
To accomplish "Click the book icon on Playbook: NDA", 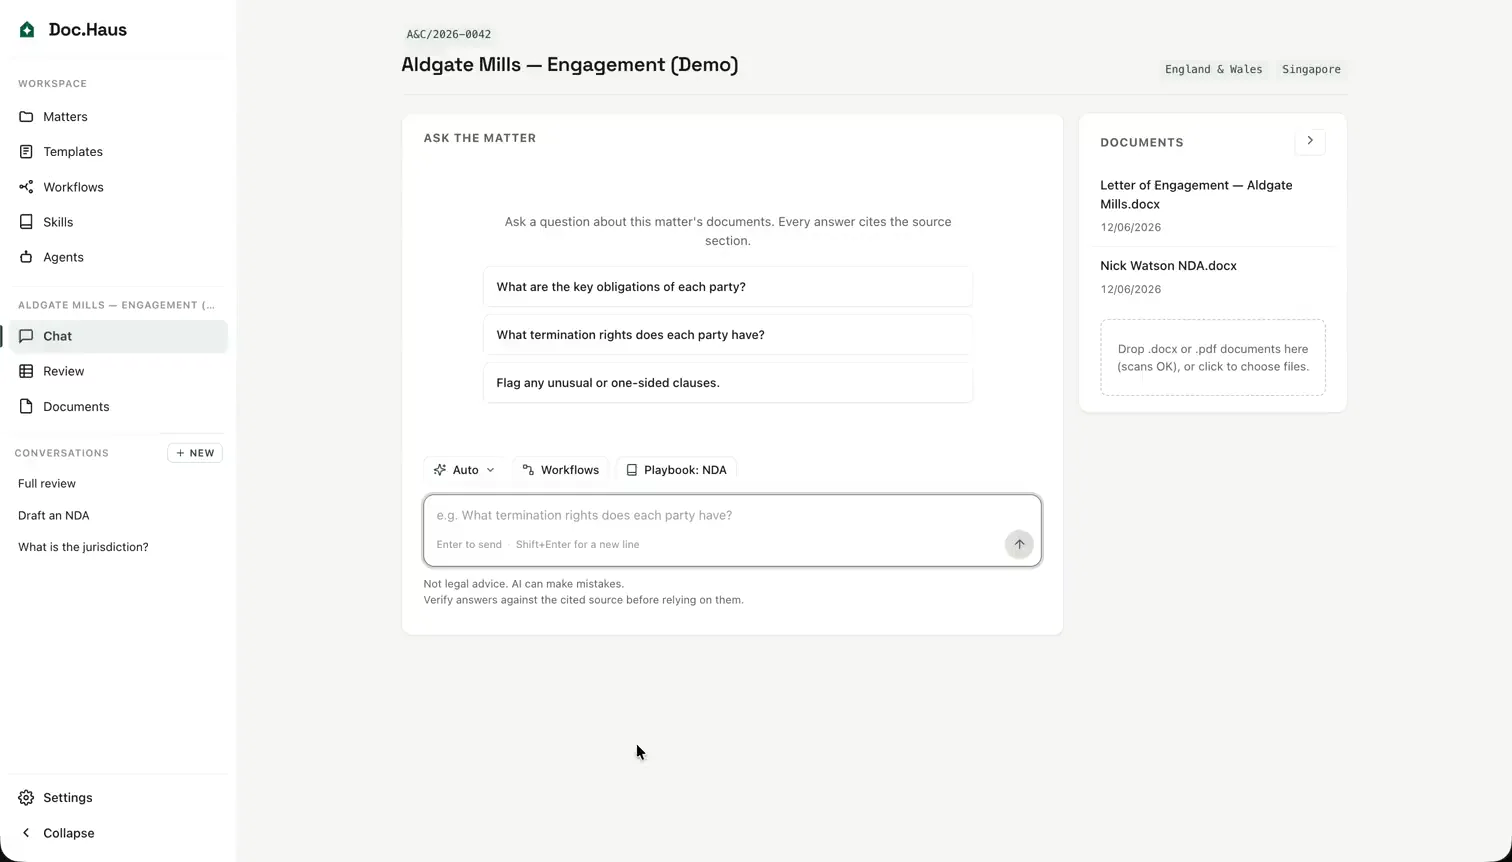I will [x=631, y=470].
